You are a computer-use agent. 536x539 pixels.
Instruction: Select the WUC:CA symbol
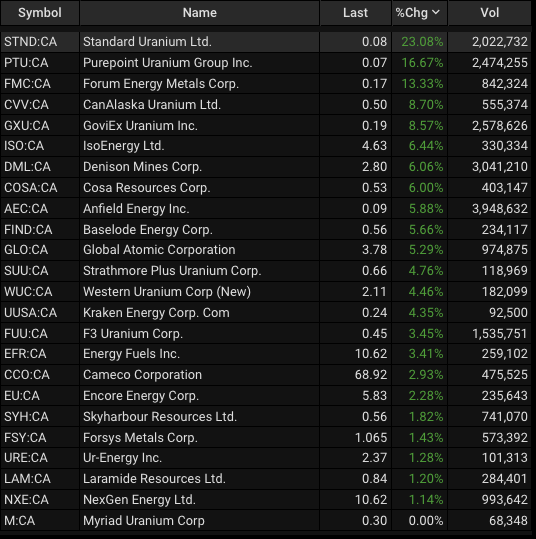click(28, 292)
